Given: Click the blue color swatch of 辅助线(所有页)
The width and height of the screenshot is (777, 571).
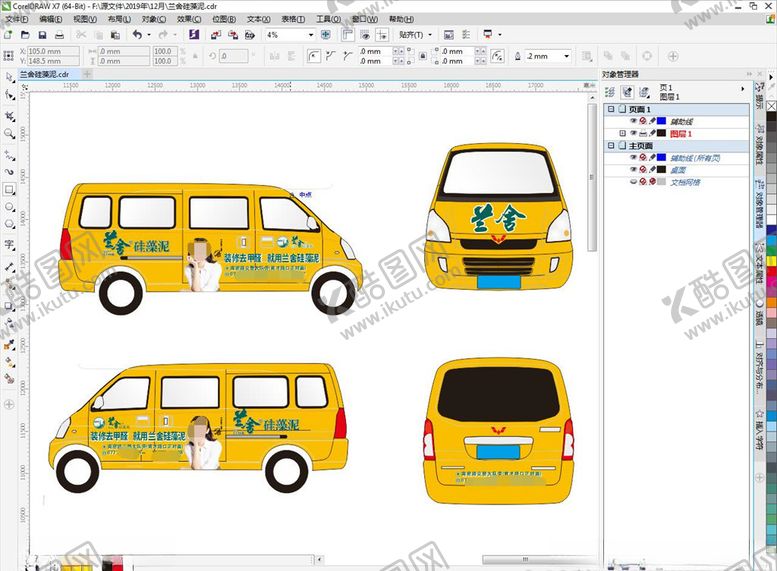Looking at the screenshot, I should [x=662, y=158].
